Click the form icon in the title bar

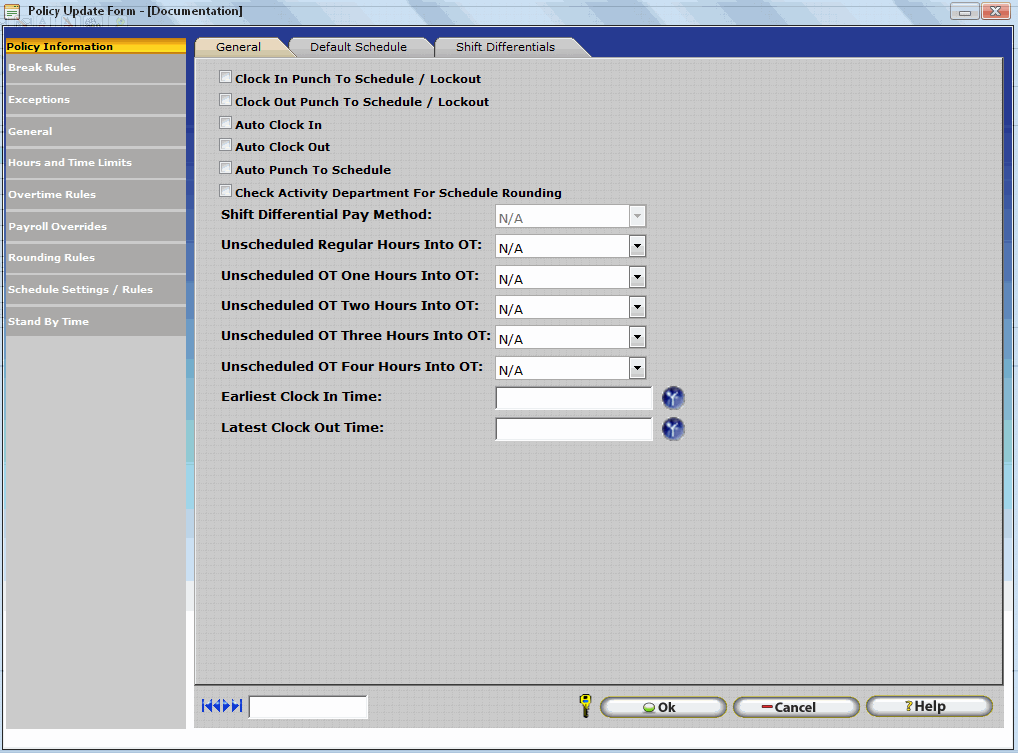pyautogui.click(x=13, y=11)
